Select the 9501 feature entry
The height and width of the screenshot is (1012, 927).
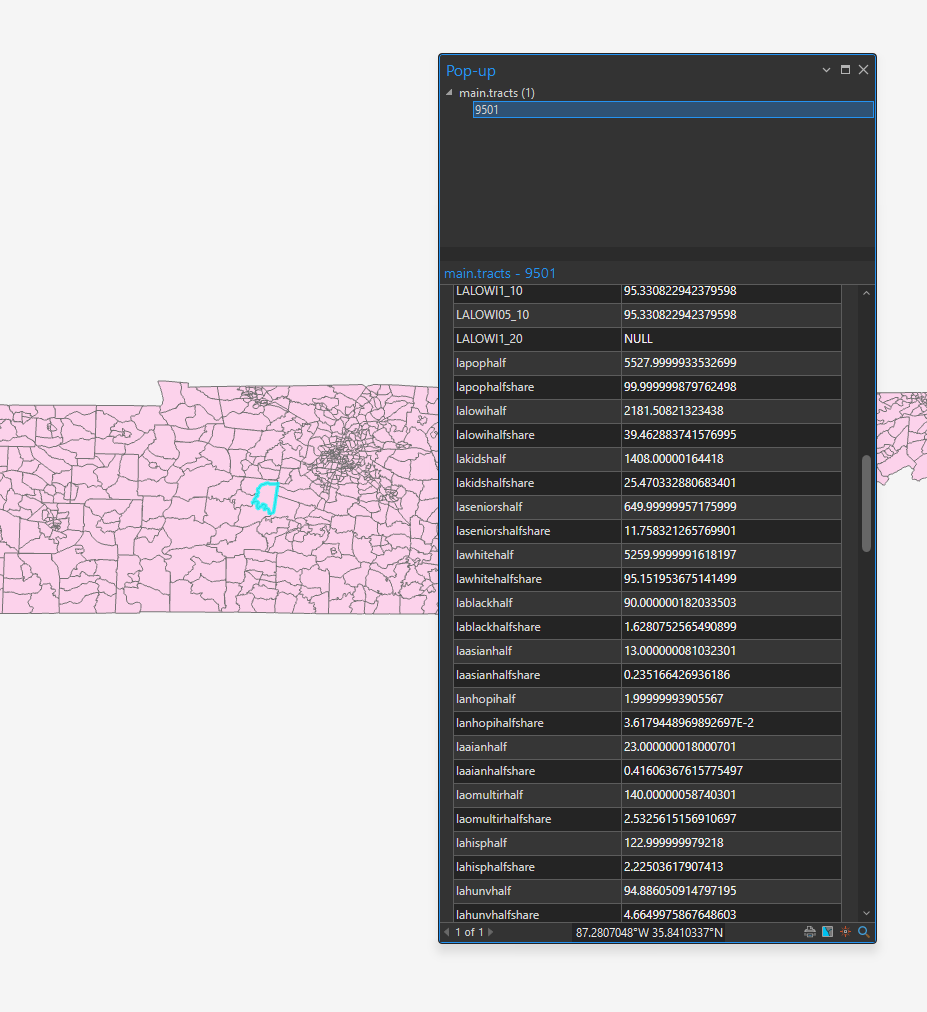[x=672, y=109]
